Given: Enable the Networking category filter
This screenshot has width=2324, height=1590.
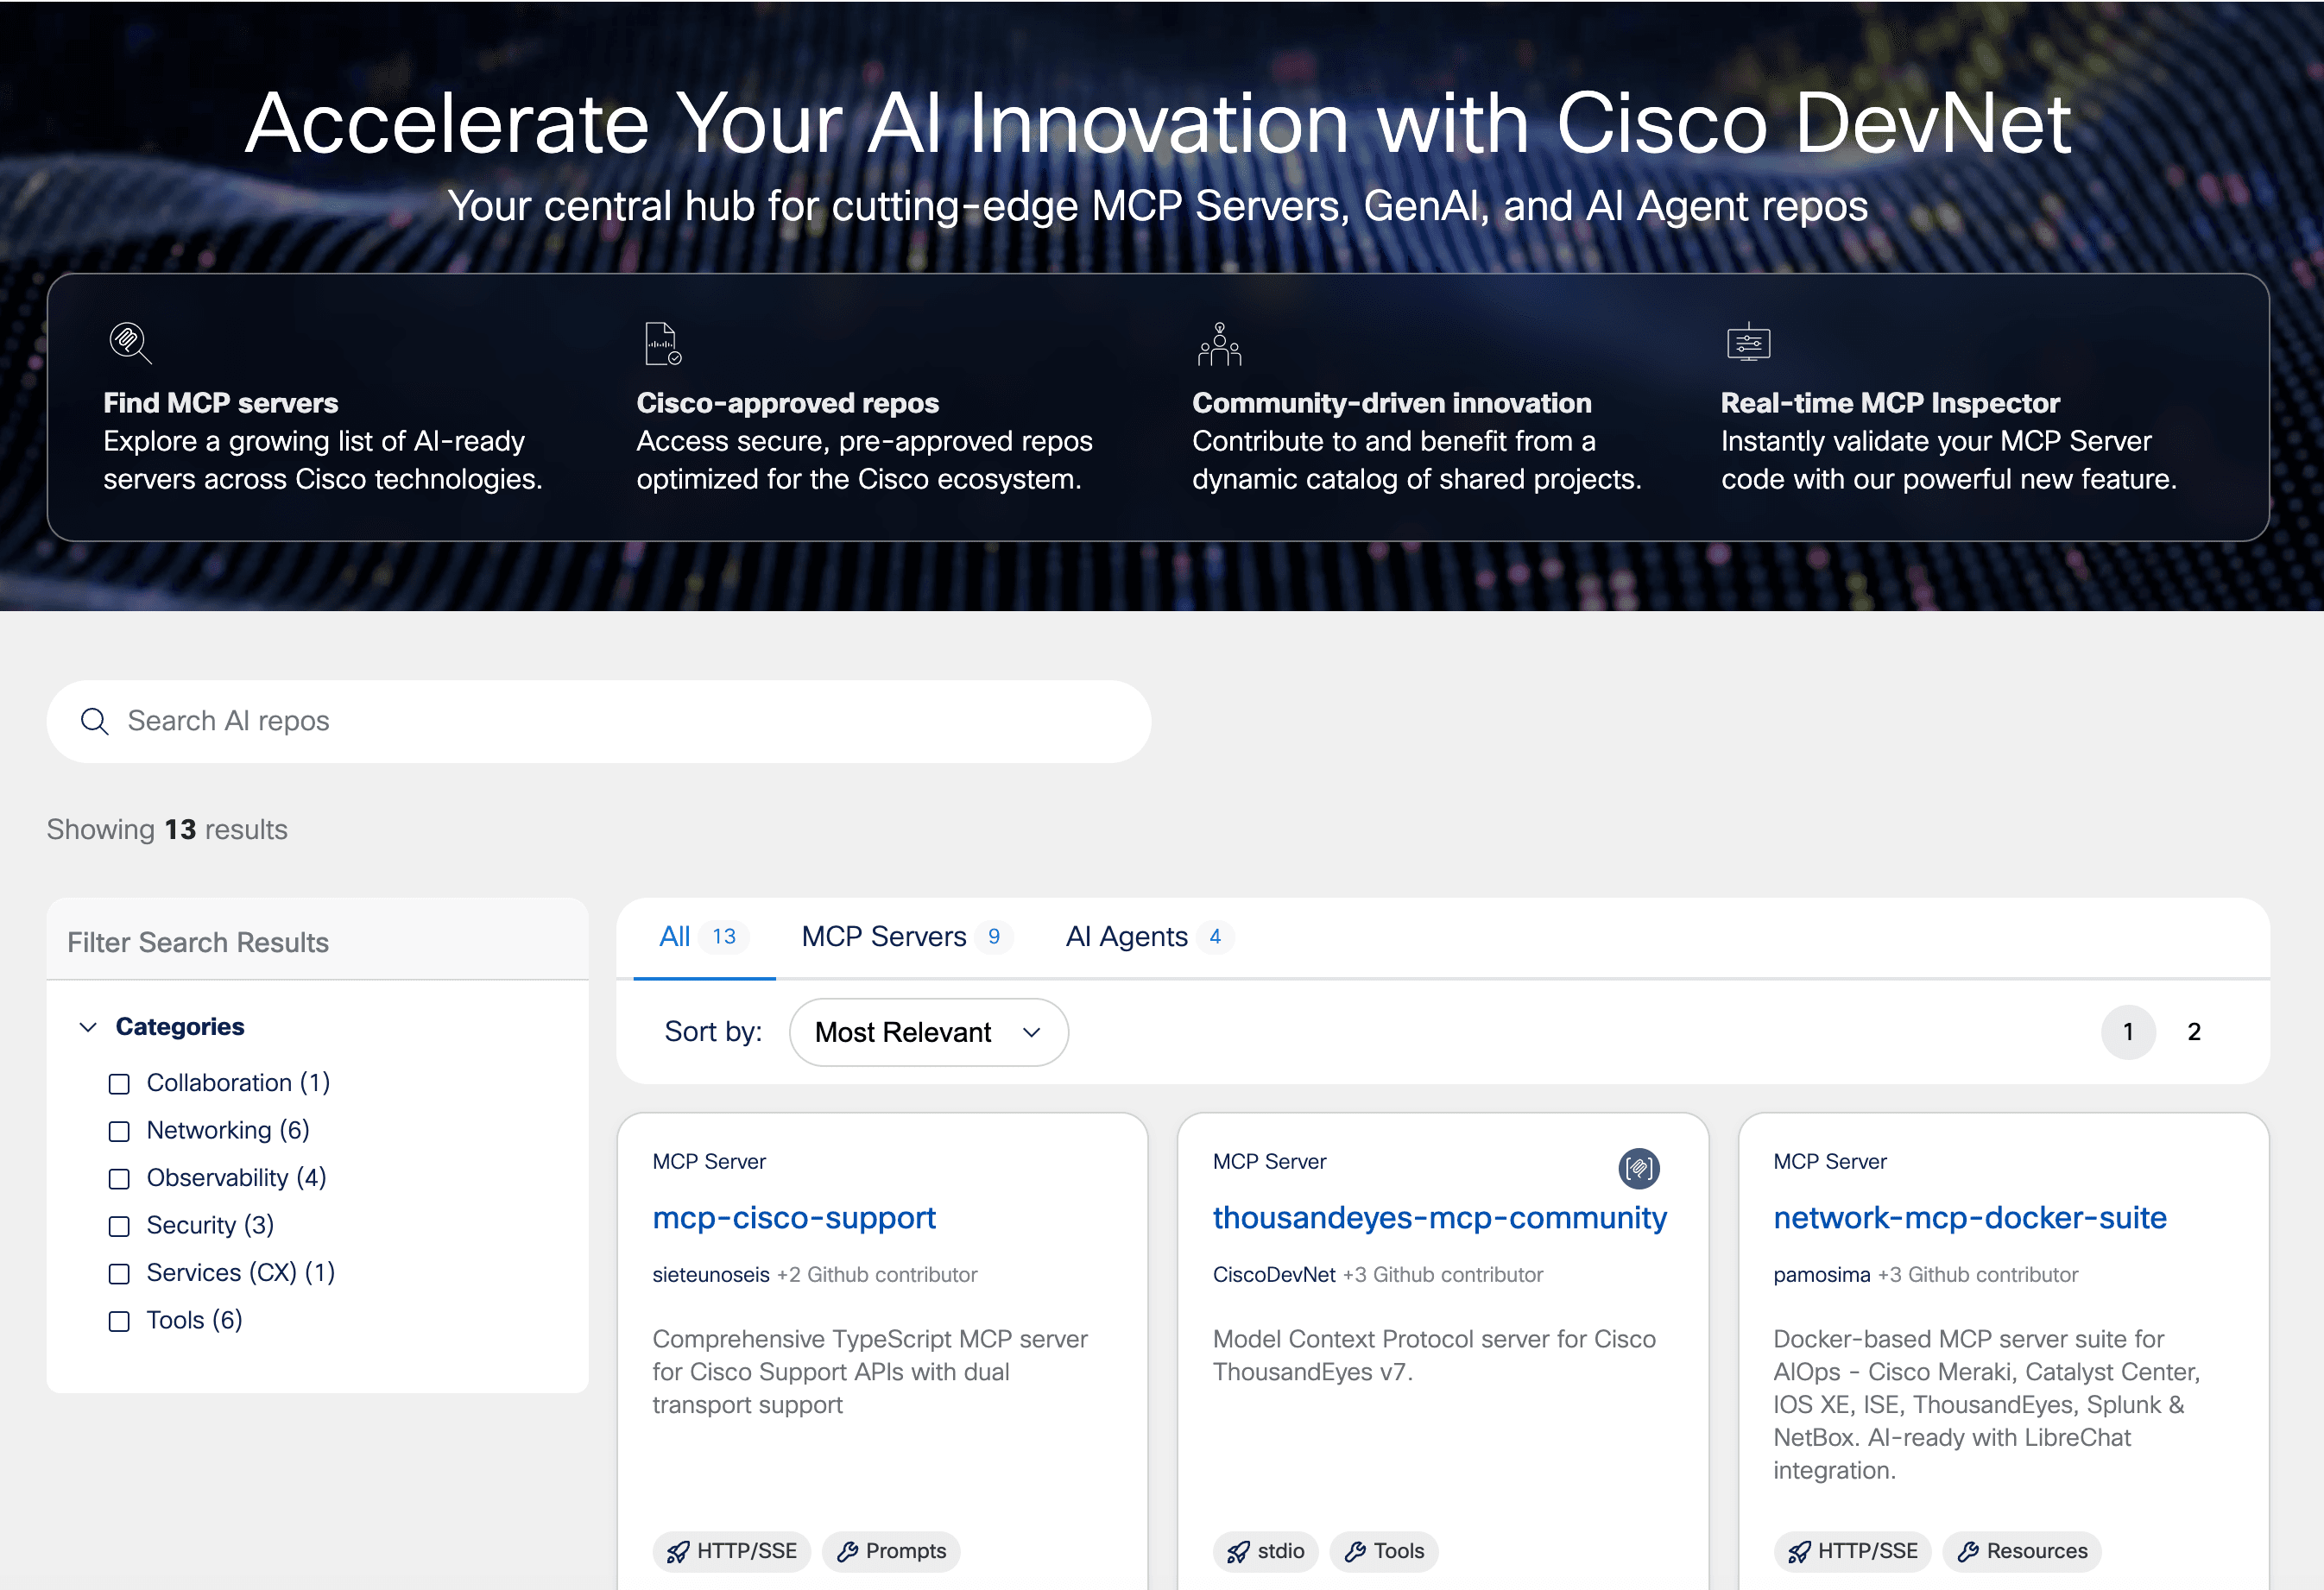Looking at the screenshot, I should pos(120,1131).
